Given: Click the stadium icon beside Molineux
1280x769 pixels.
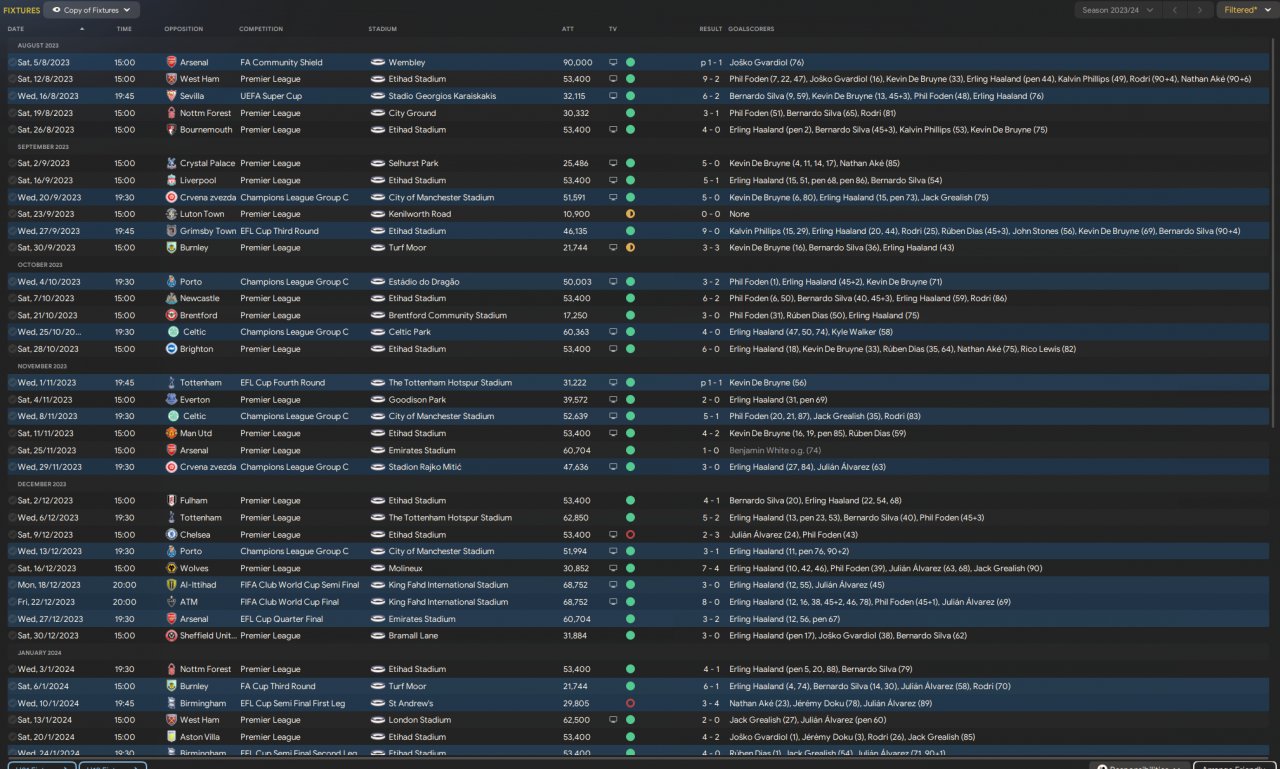Looking at the screenshot, I should click(x=377, y=568).
